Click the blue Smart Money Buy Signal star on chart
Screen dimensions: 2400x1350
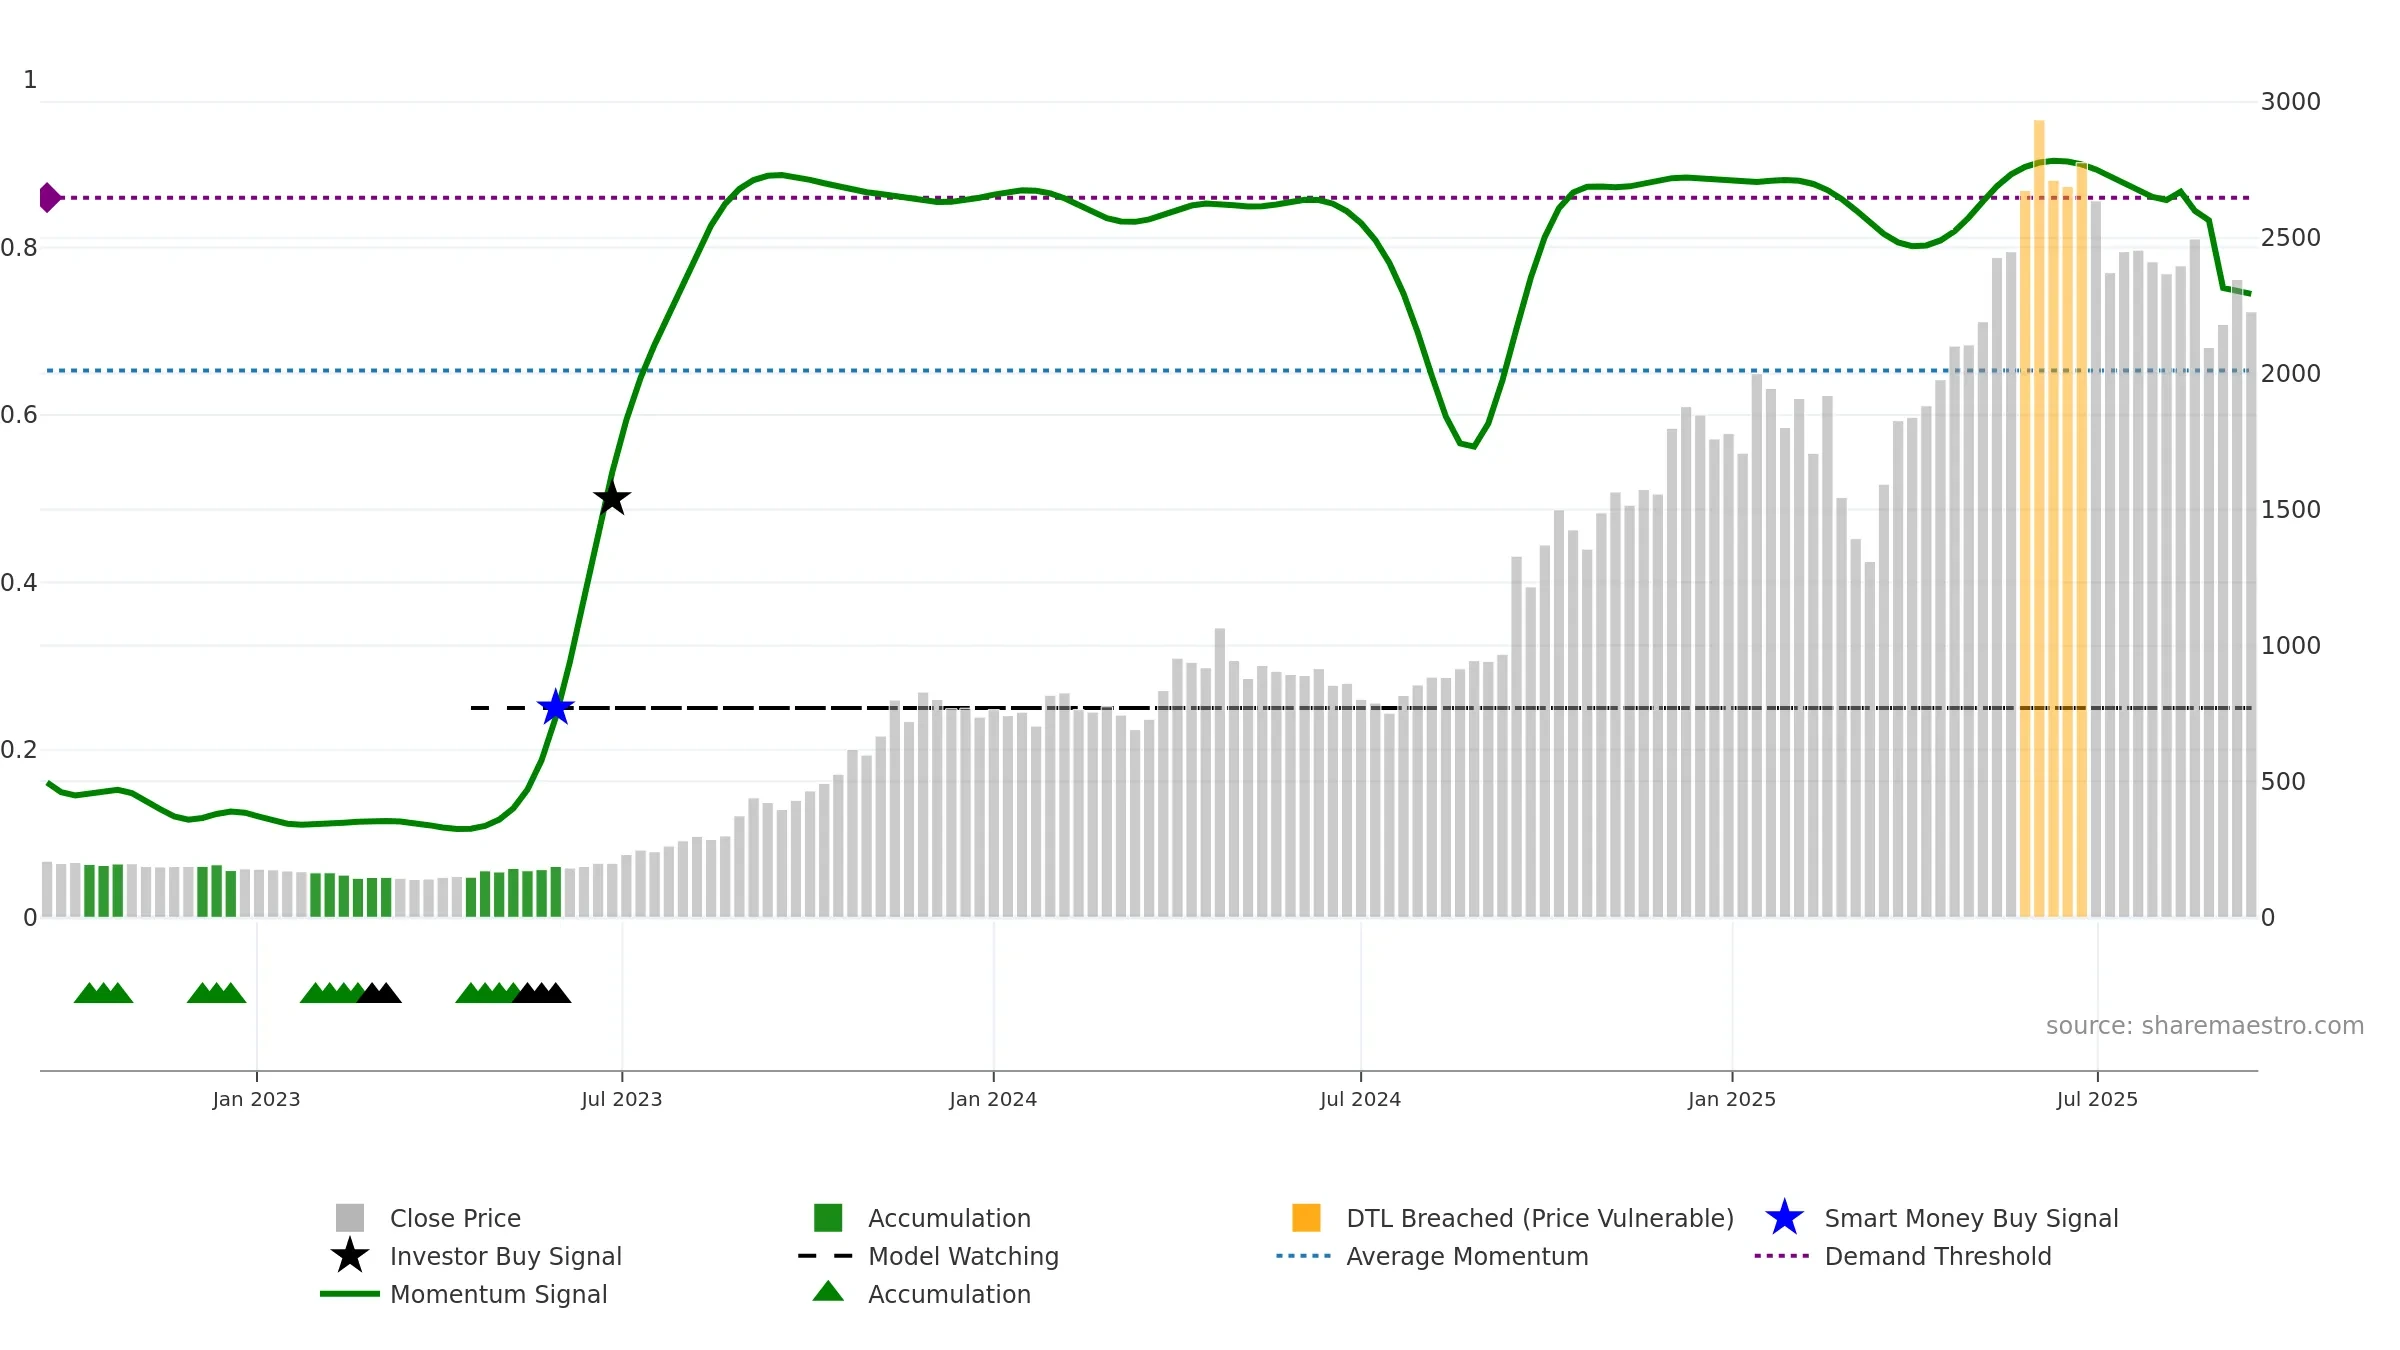pos(555,708)
